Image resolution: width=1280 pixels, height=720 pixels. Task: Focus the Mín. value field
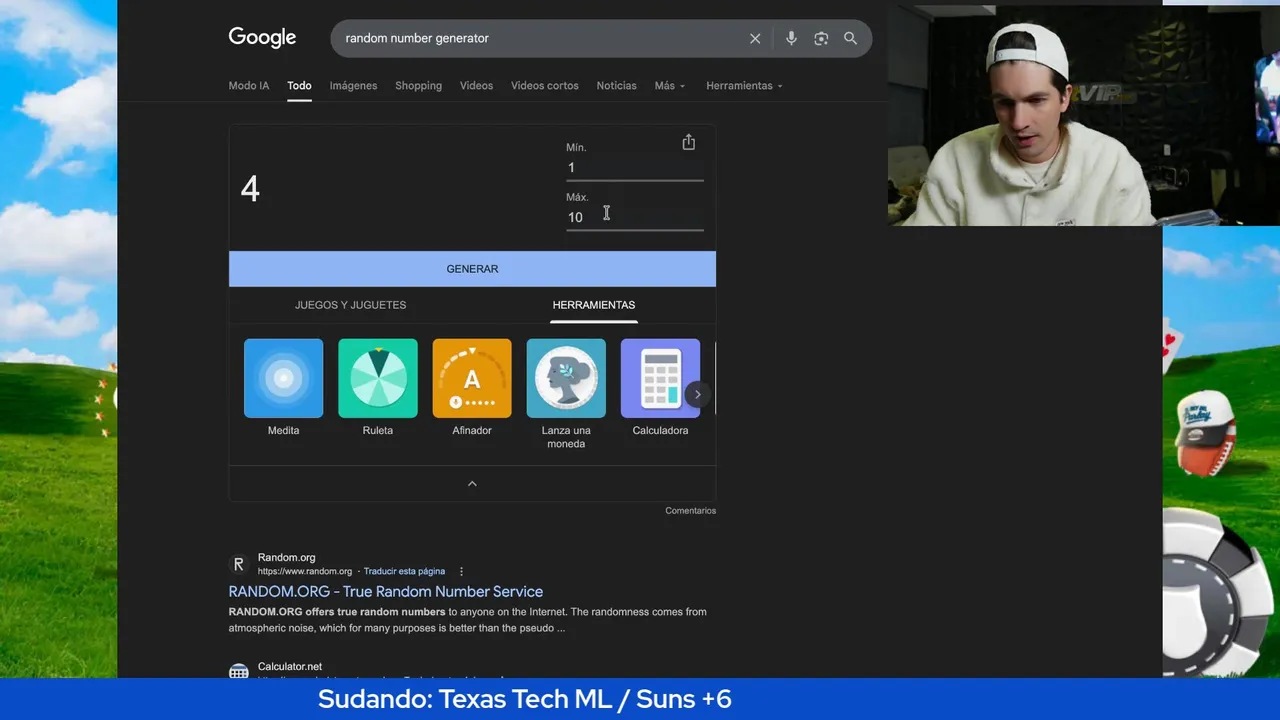634,168
